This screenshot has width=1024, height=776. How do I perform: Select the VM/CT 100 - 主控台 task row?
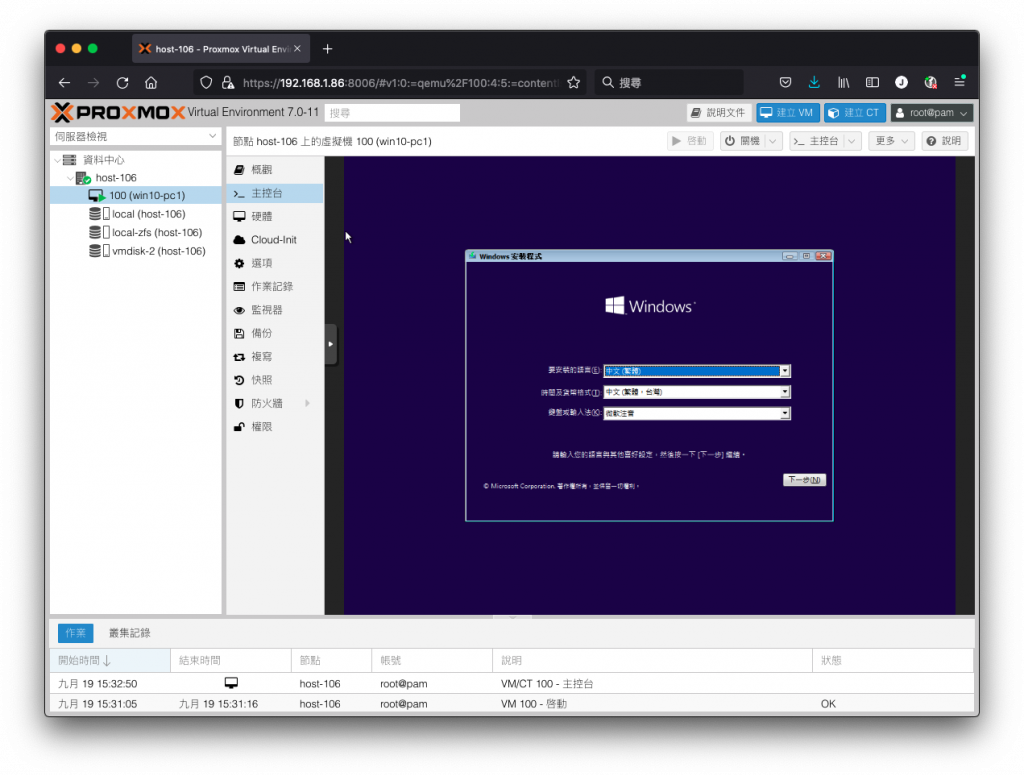[512, 684]
